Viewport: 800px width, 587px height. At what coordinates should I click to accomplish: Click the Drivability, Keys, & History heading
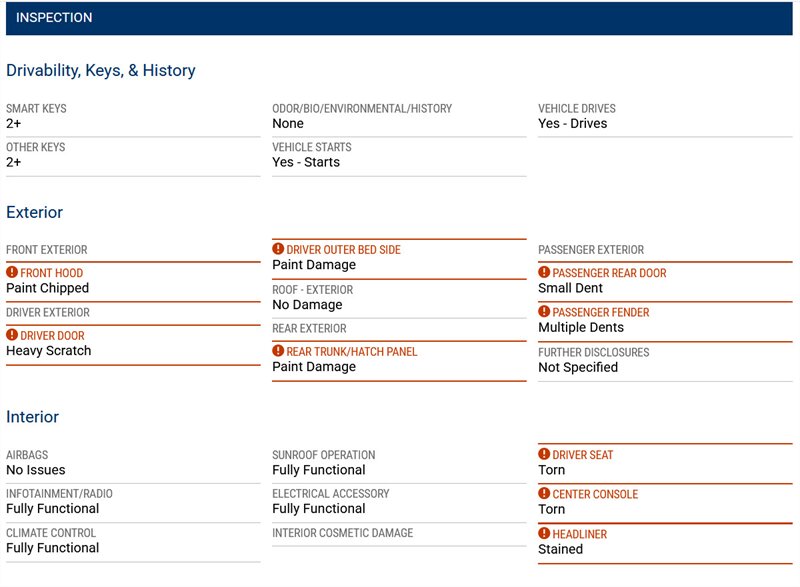pos(101,71)
